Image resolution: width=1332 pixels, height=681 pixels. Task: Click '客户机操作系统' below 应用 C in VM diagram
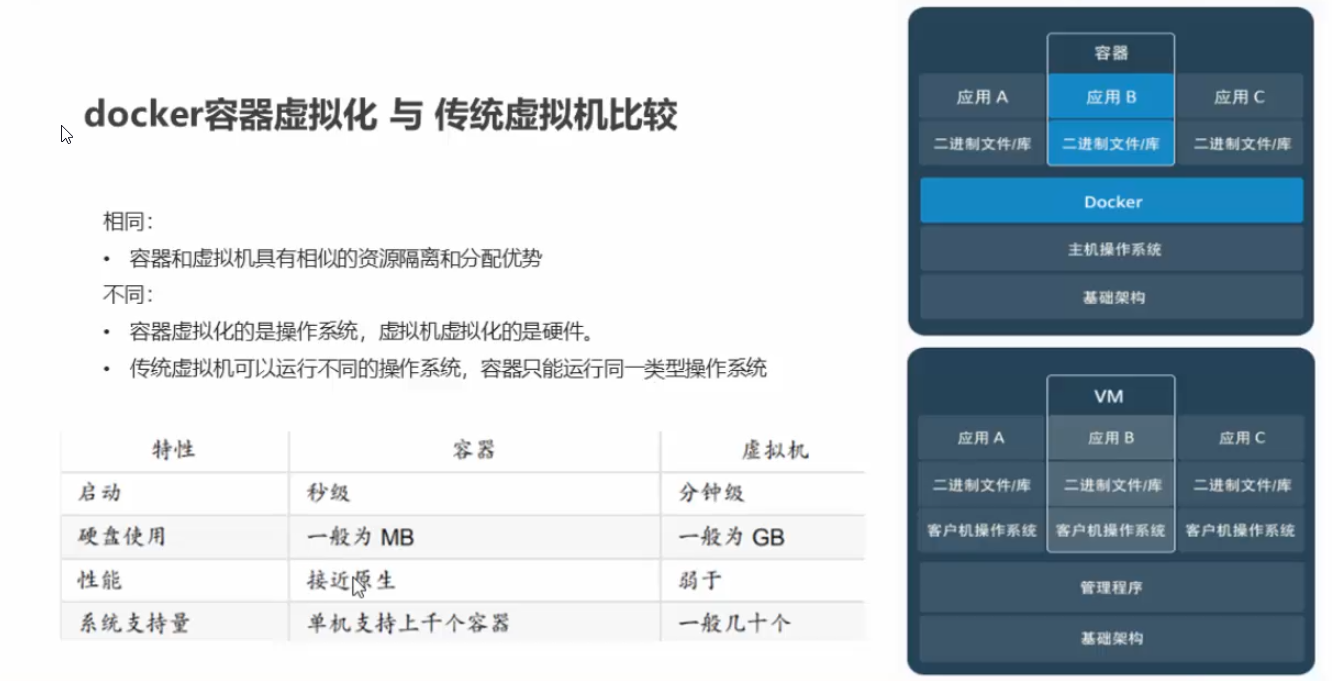[x=1240, y=530]
